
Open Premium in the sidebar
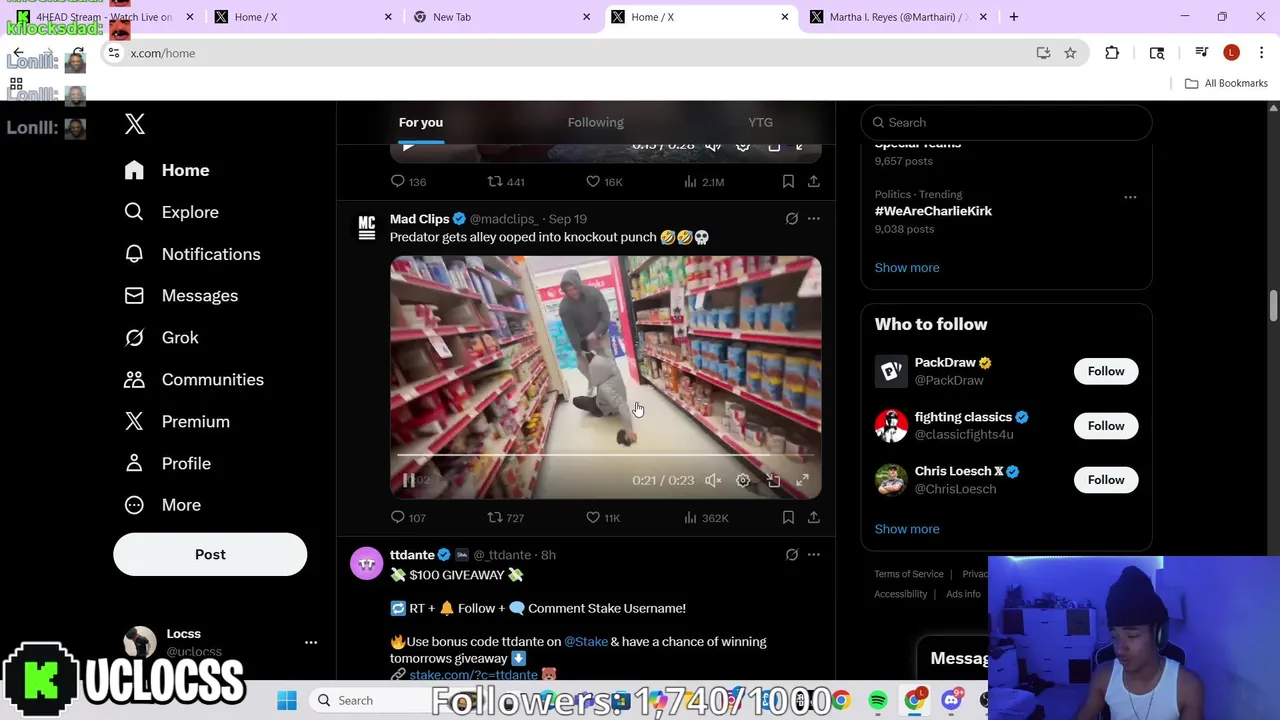[177, 422]
